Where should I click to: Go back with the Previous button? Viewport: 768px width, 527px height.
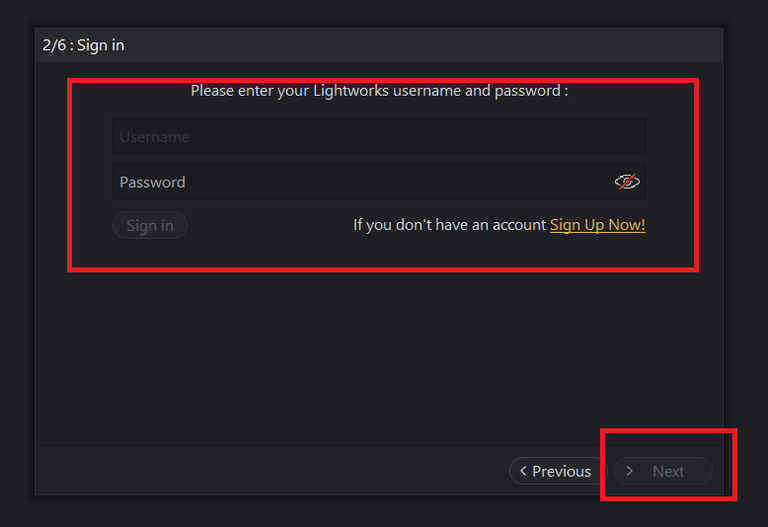[556, 471]
